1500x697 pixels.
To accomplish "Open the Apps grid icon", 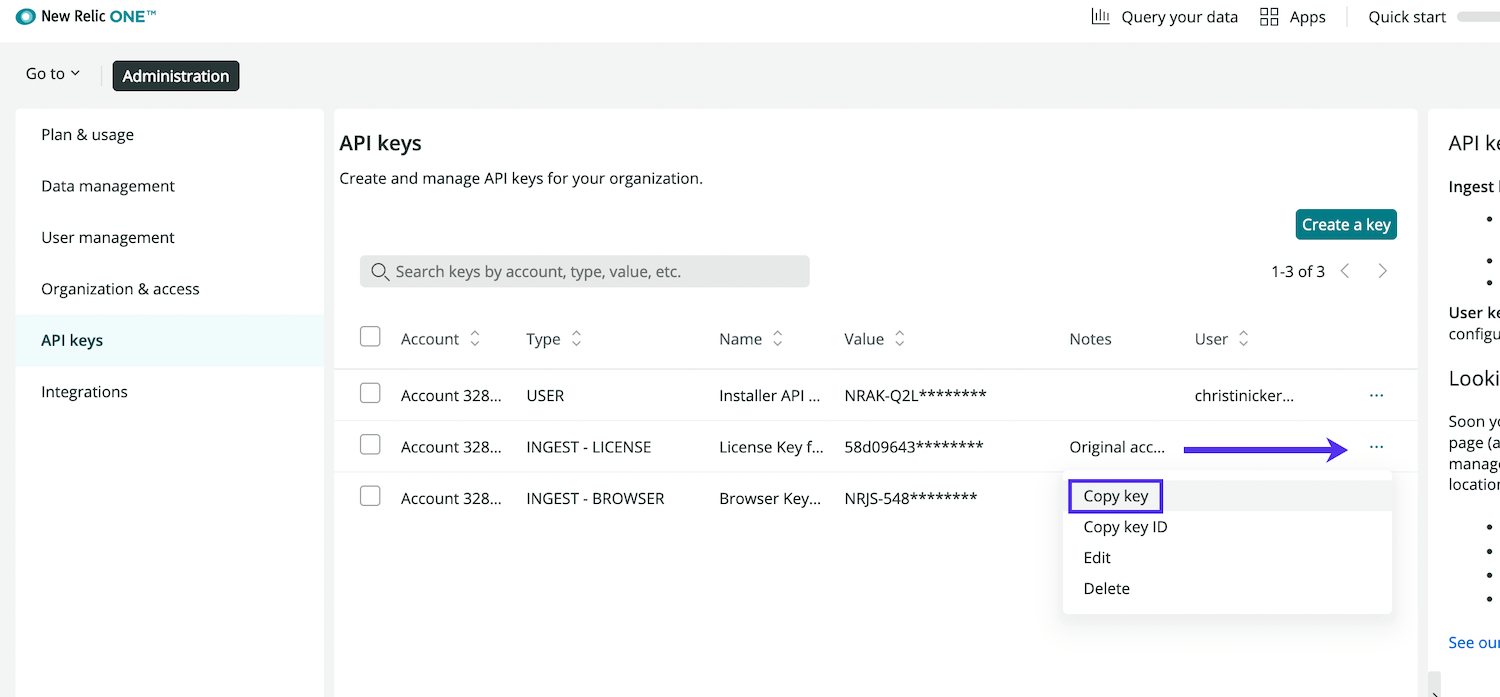I will click(x=1269, y=16).
